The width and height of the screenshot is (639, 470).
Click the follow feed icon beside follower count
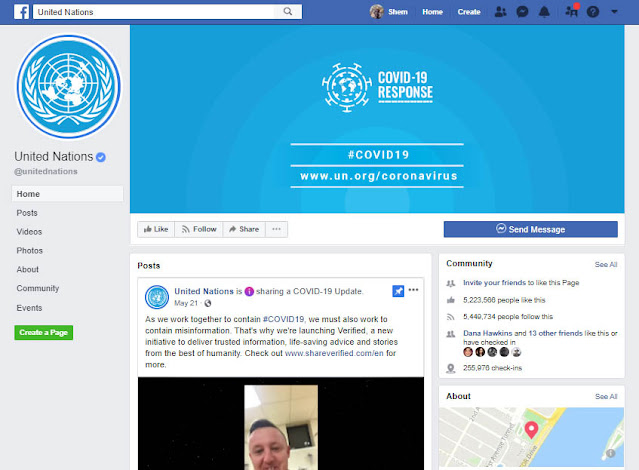[451, 317]
